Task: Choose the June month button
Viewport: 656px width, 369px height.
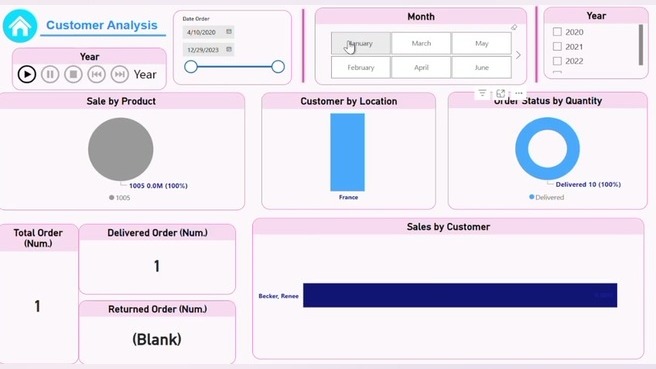Action: point(482,67)
